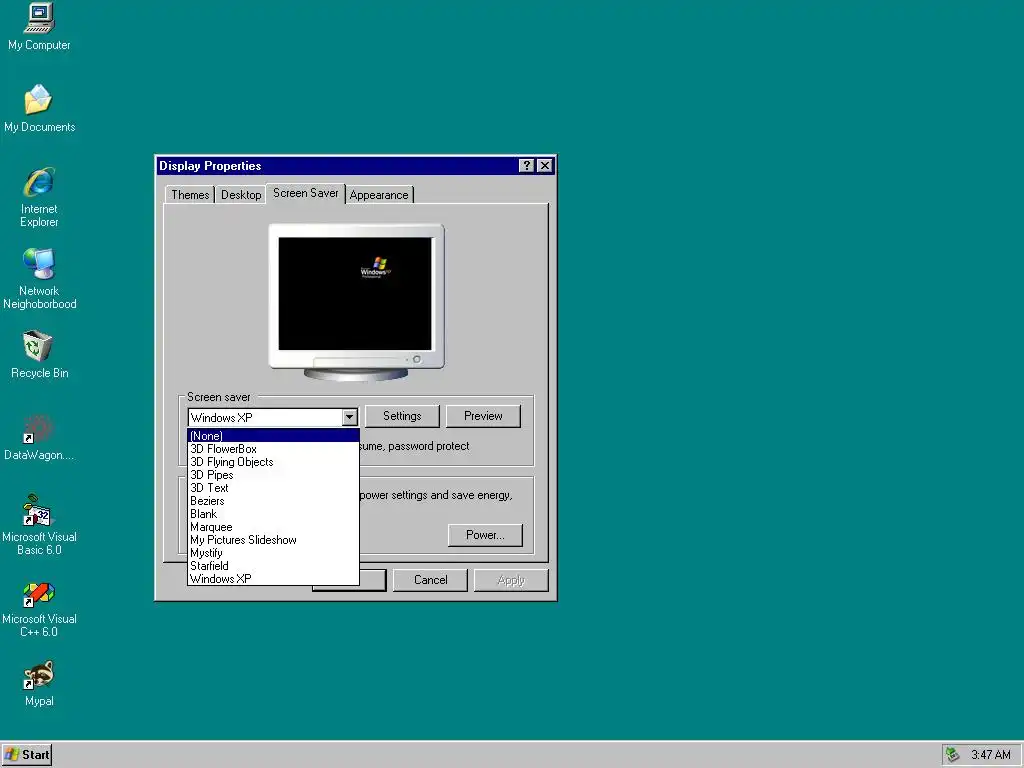The height and width of the screenshot is (768, 1024).
Task: Click the Cancel button
Action: click(430, 580)
